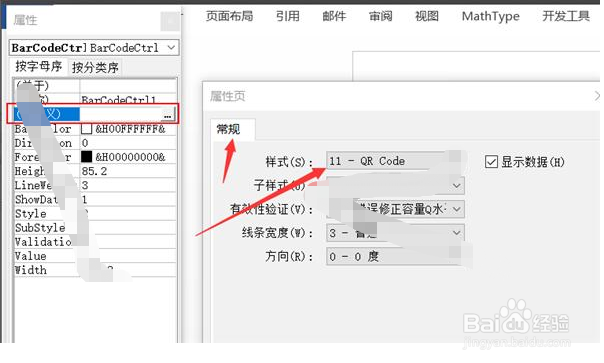Open the 引用 ribbon tab
Screen dimensions: 604x363
coord(287,16)
